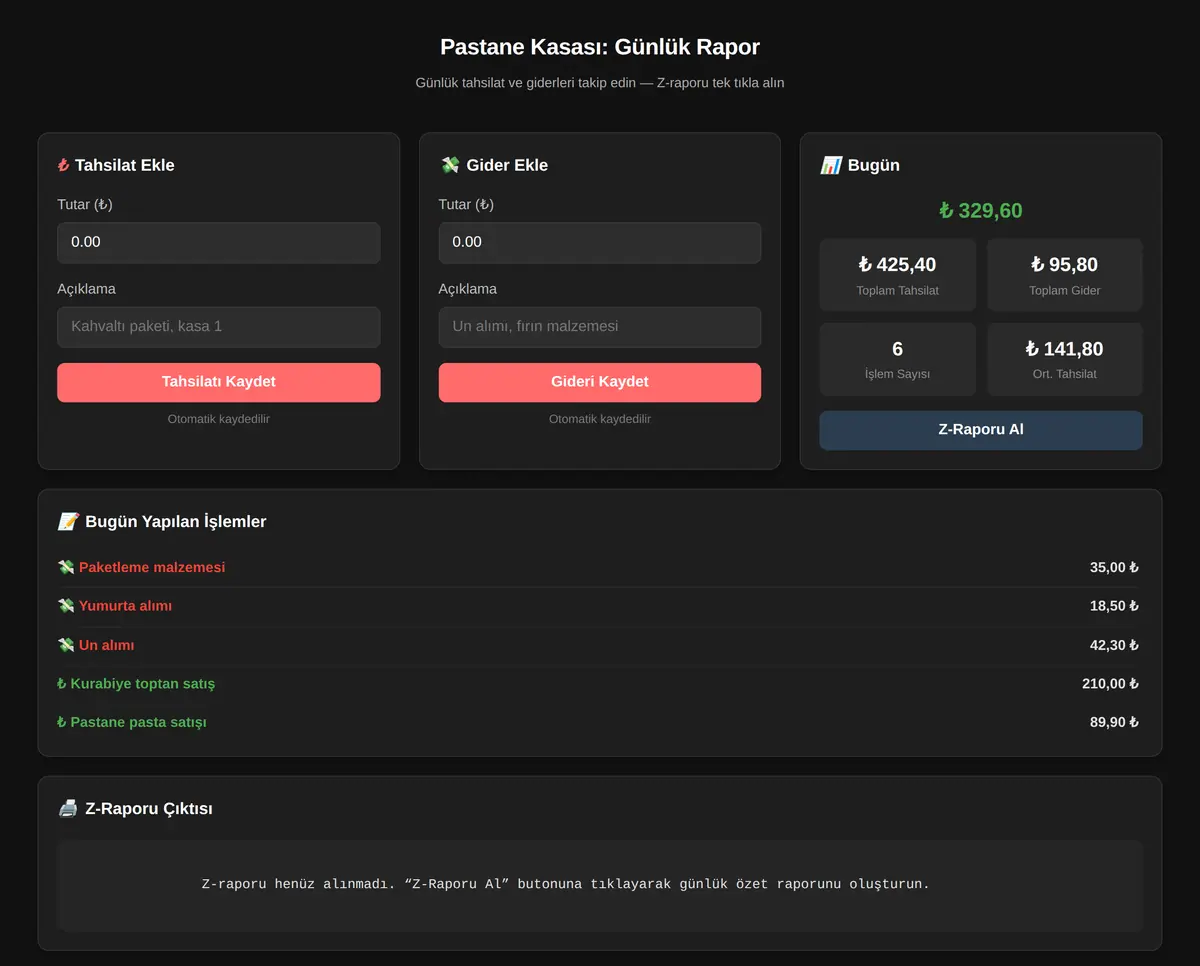Click the 42,30 ₺ amount
Screen dimensions: 1200x966
coord(1115,645)
